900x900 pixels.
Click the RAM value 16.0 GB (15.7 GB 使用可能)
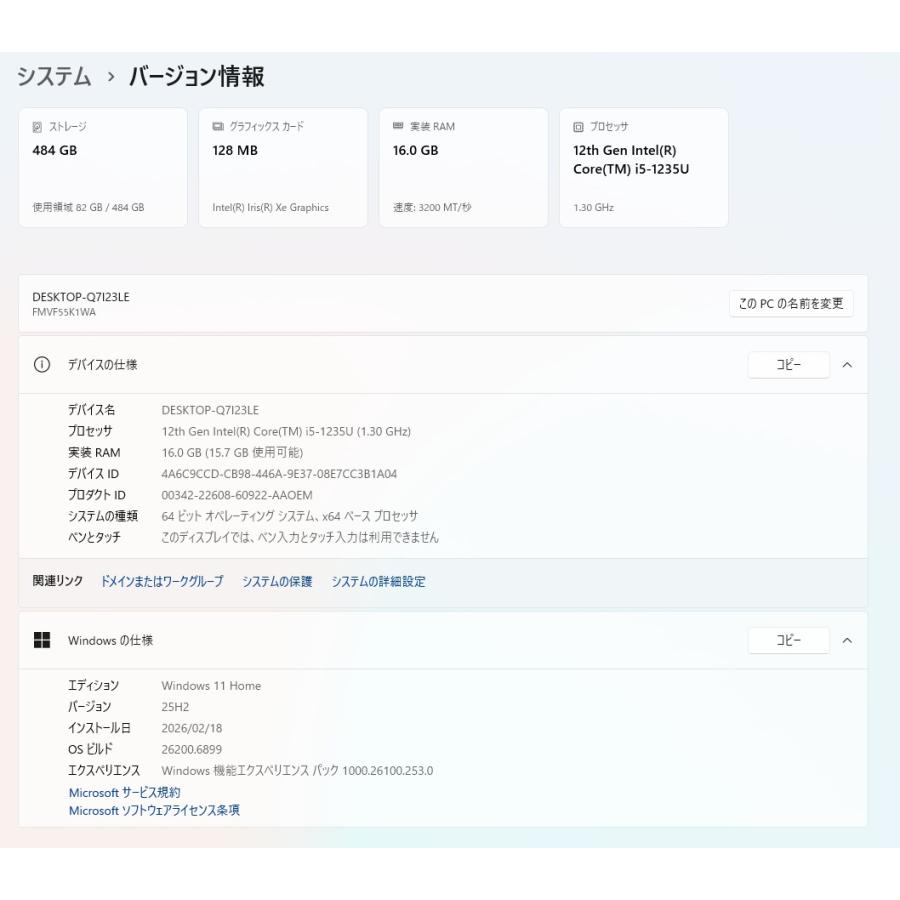click(232, 453)
